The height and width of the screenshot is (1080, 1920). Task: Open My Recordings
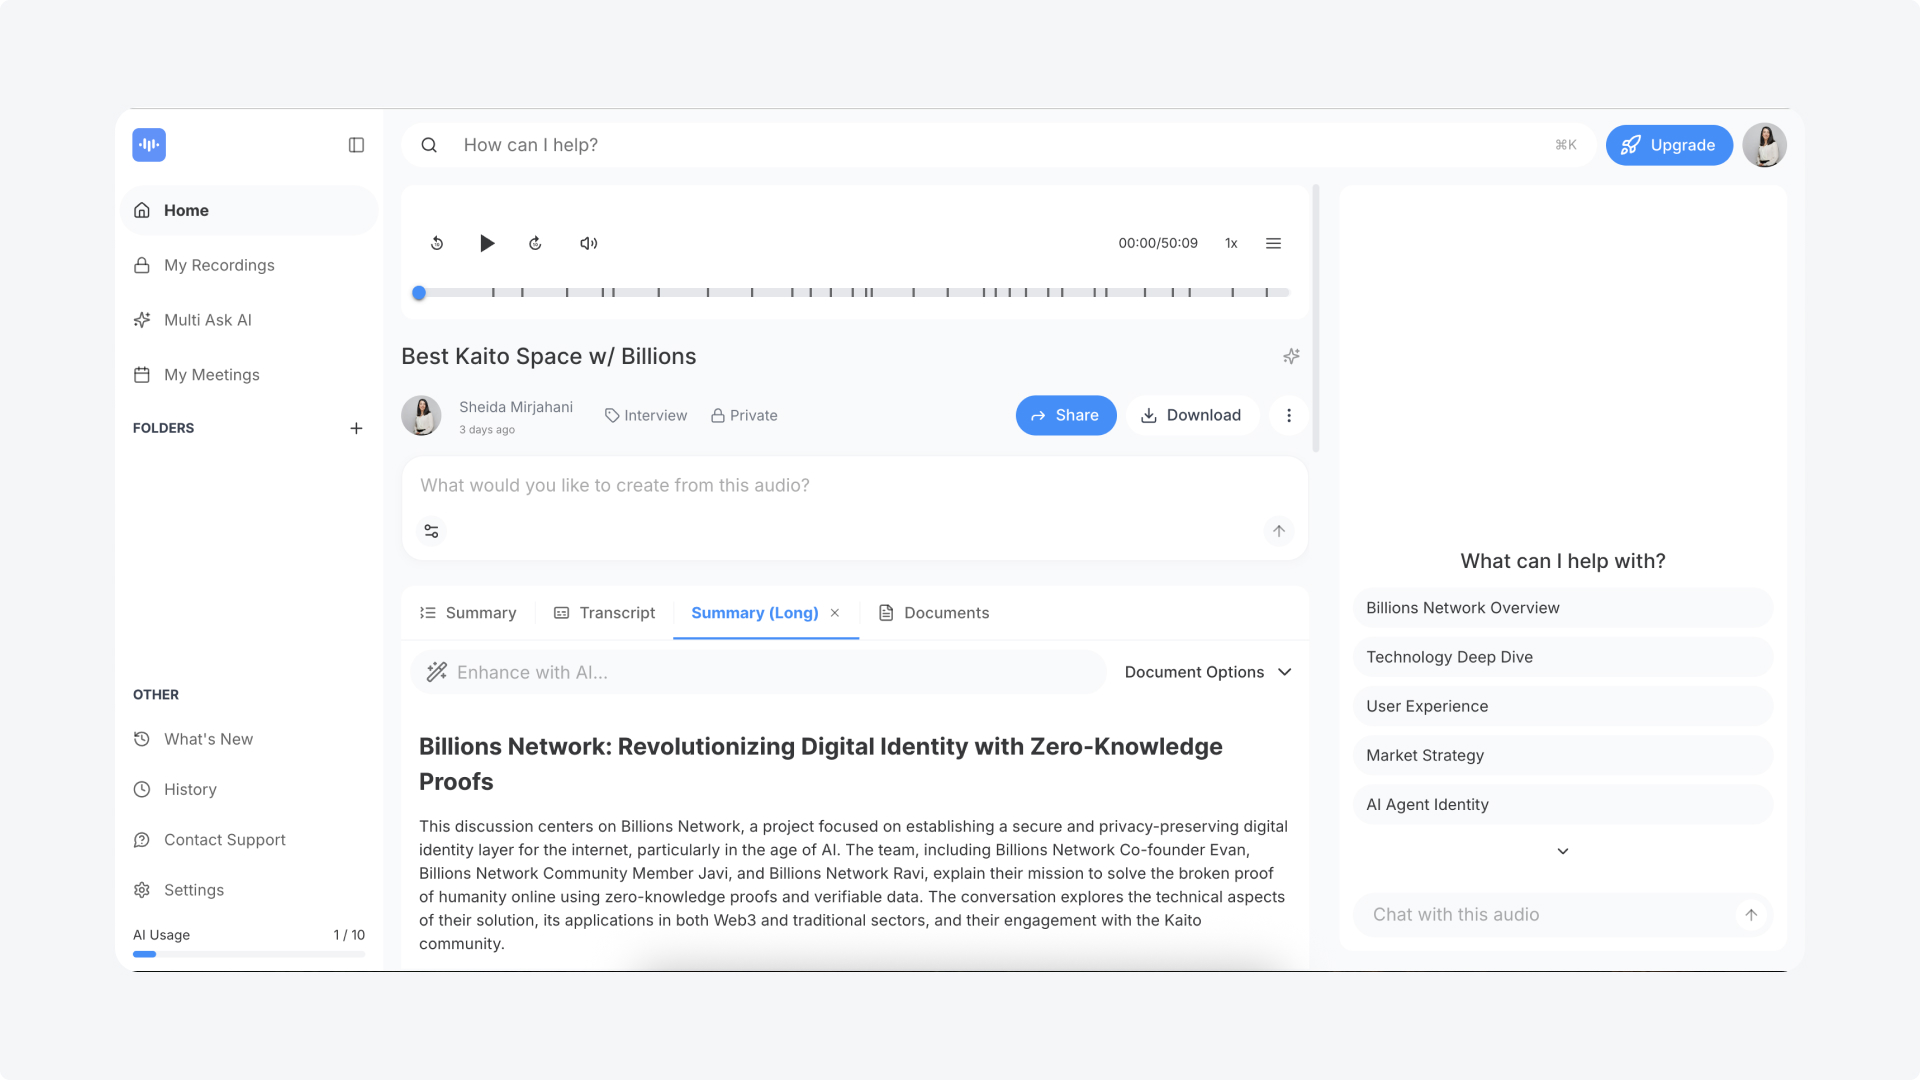(249, 265)
